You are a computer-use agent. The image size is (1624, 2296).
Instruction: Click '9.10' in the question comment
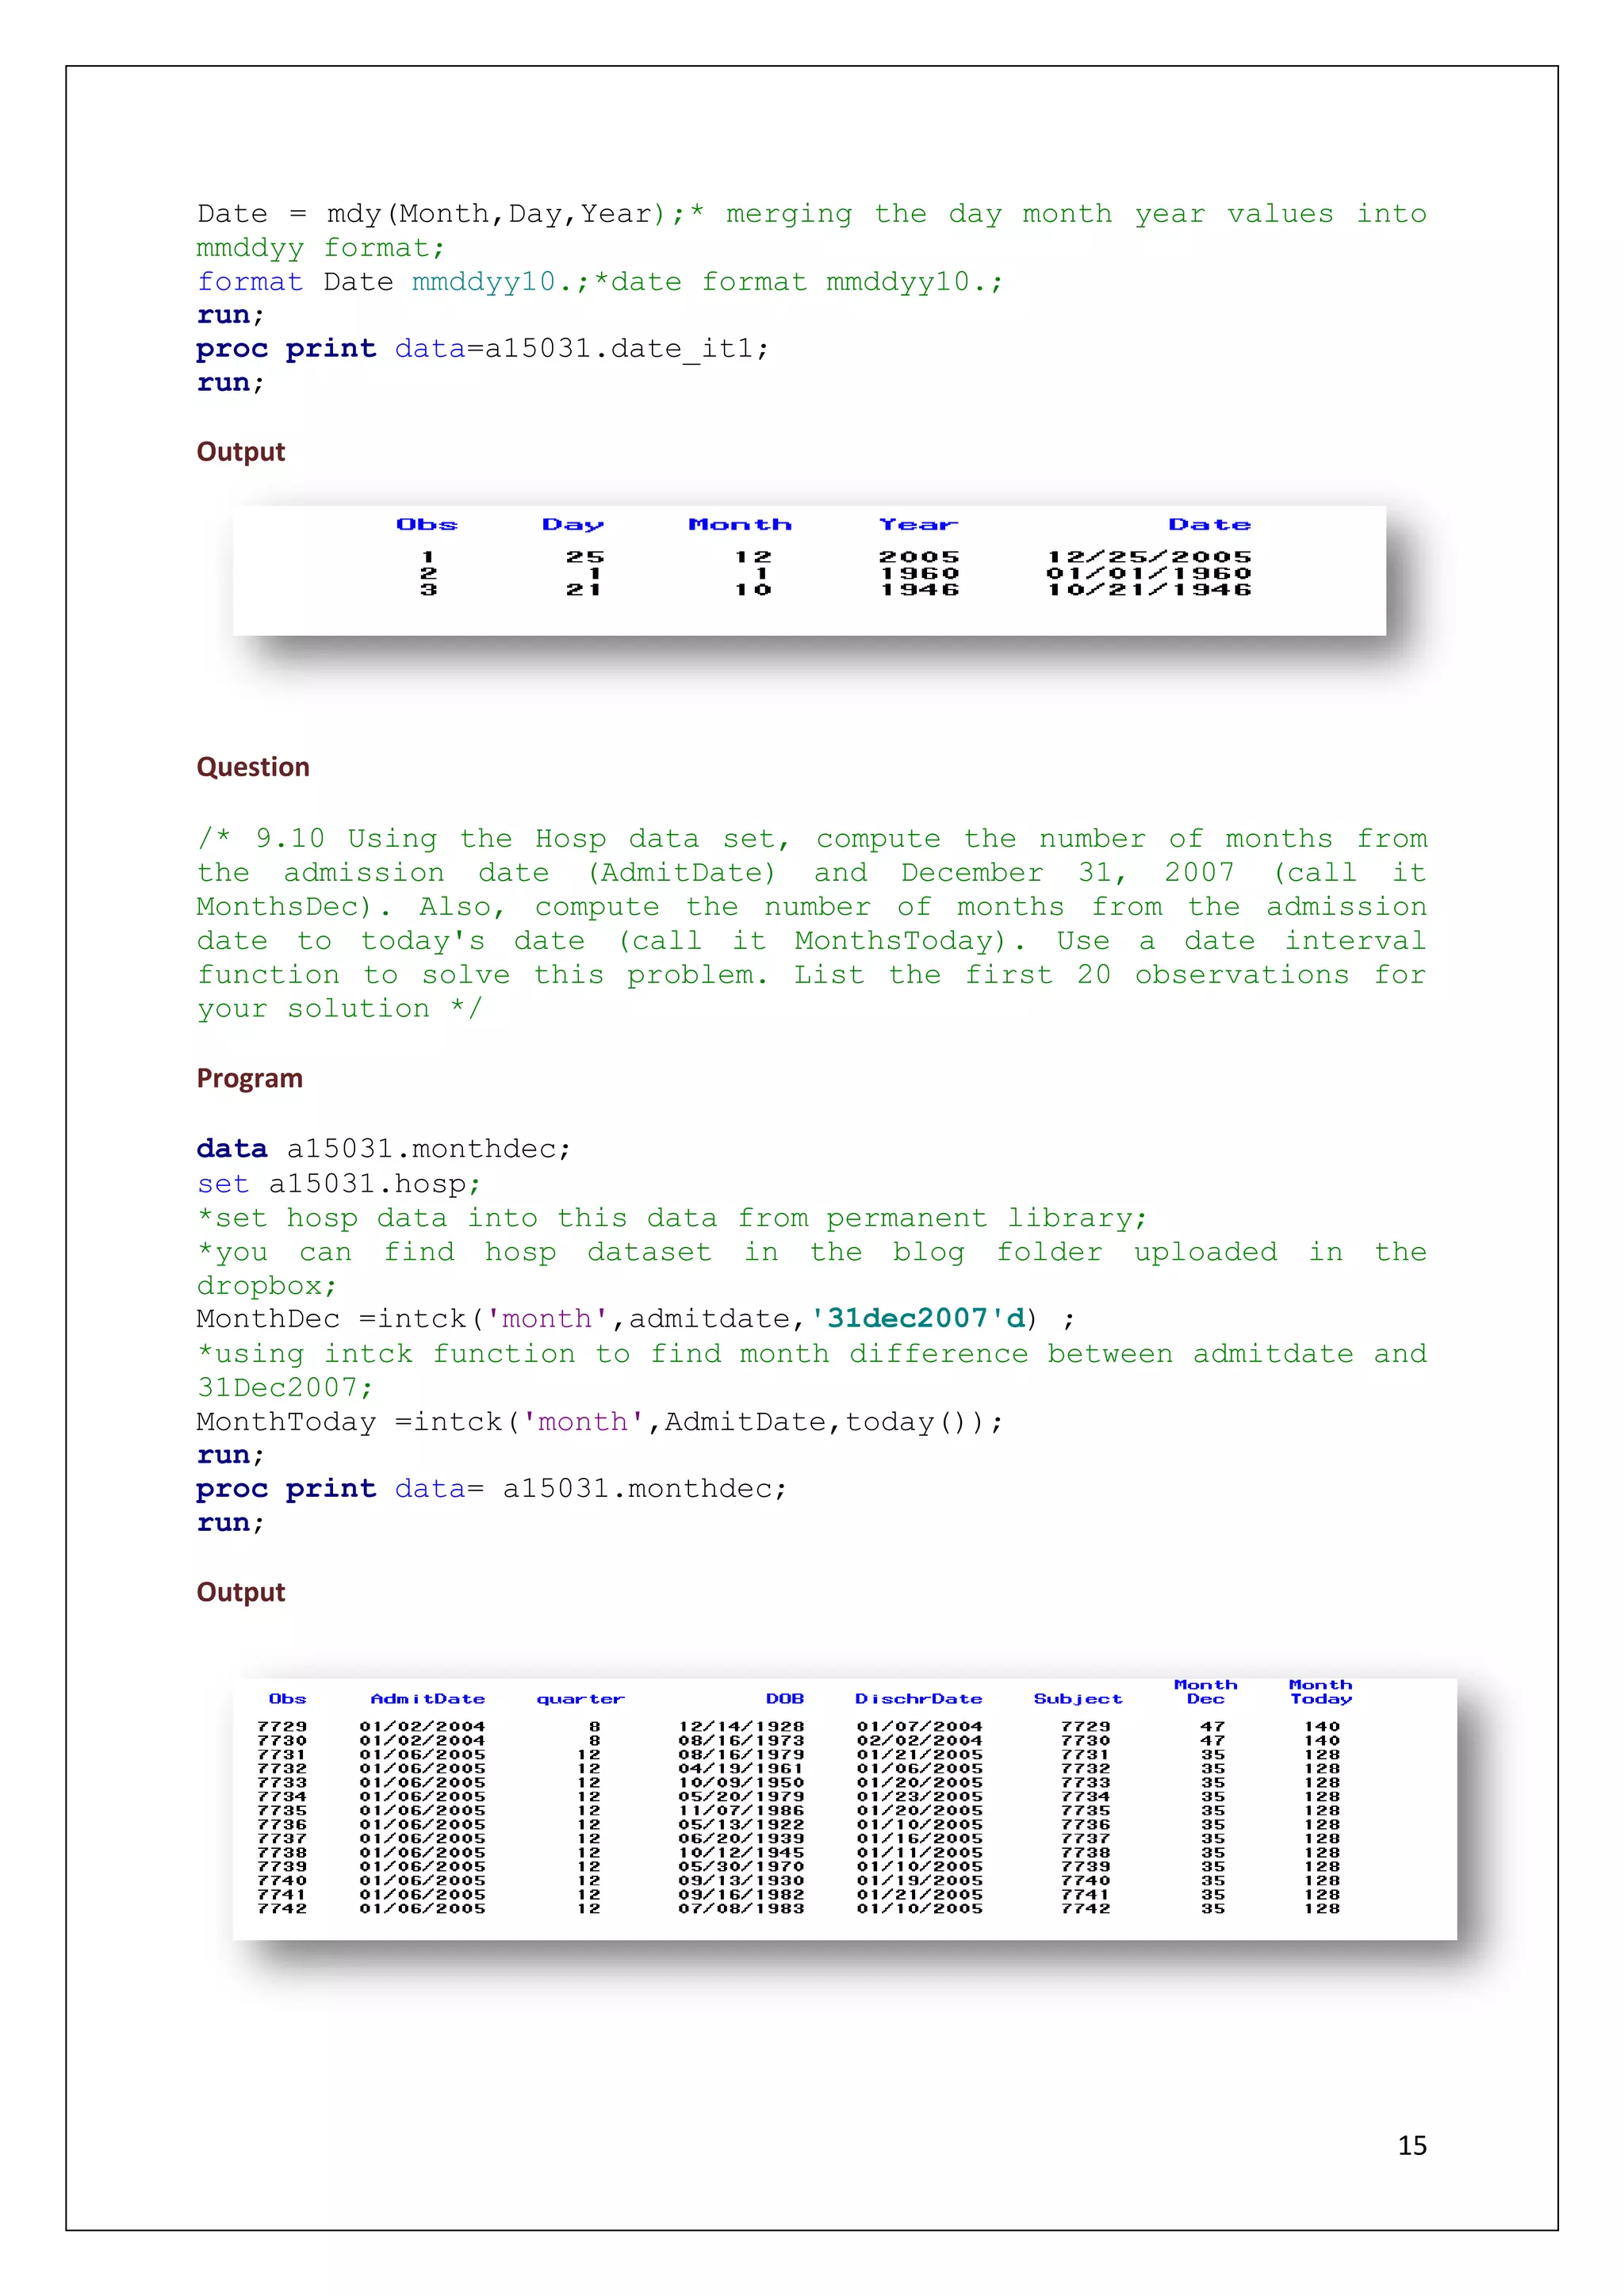(290, 838)
